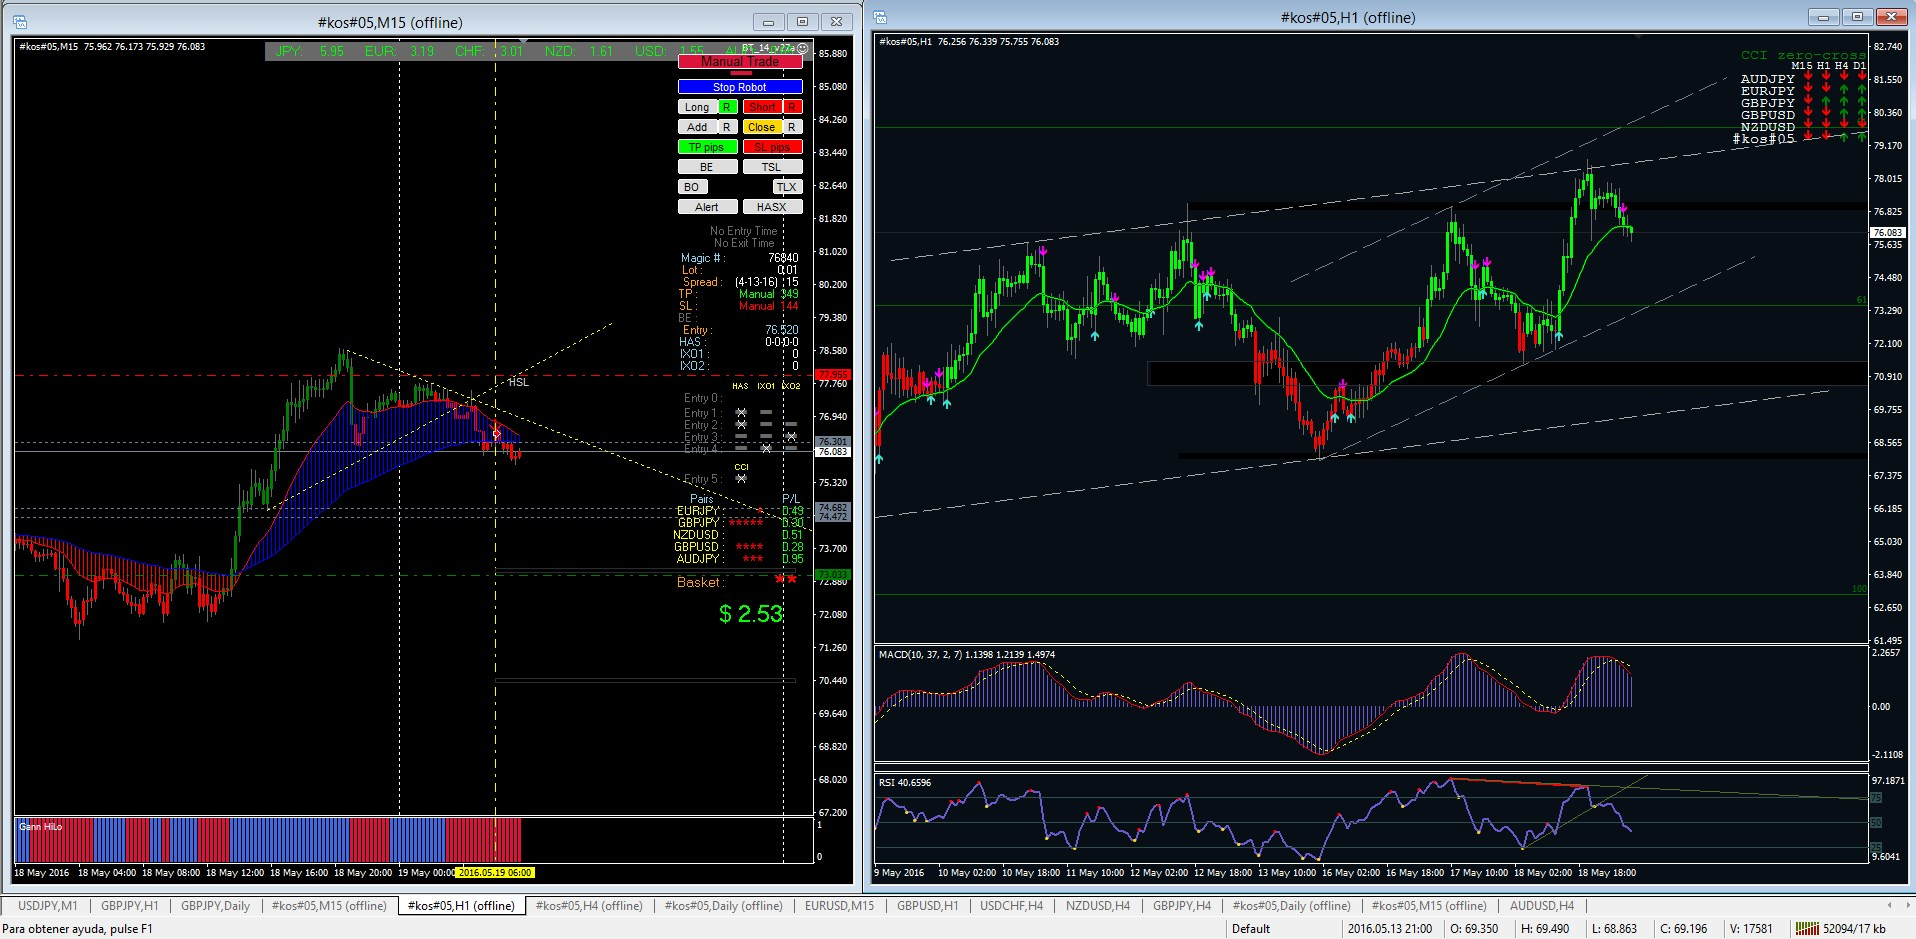This screenshot has width=1916, height=939.
Task: Click the yellow Close button in trade panel
Action: click(762, 127)
